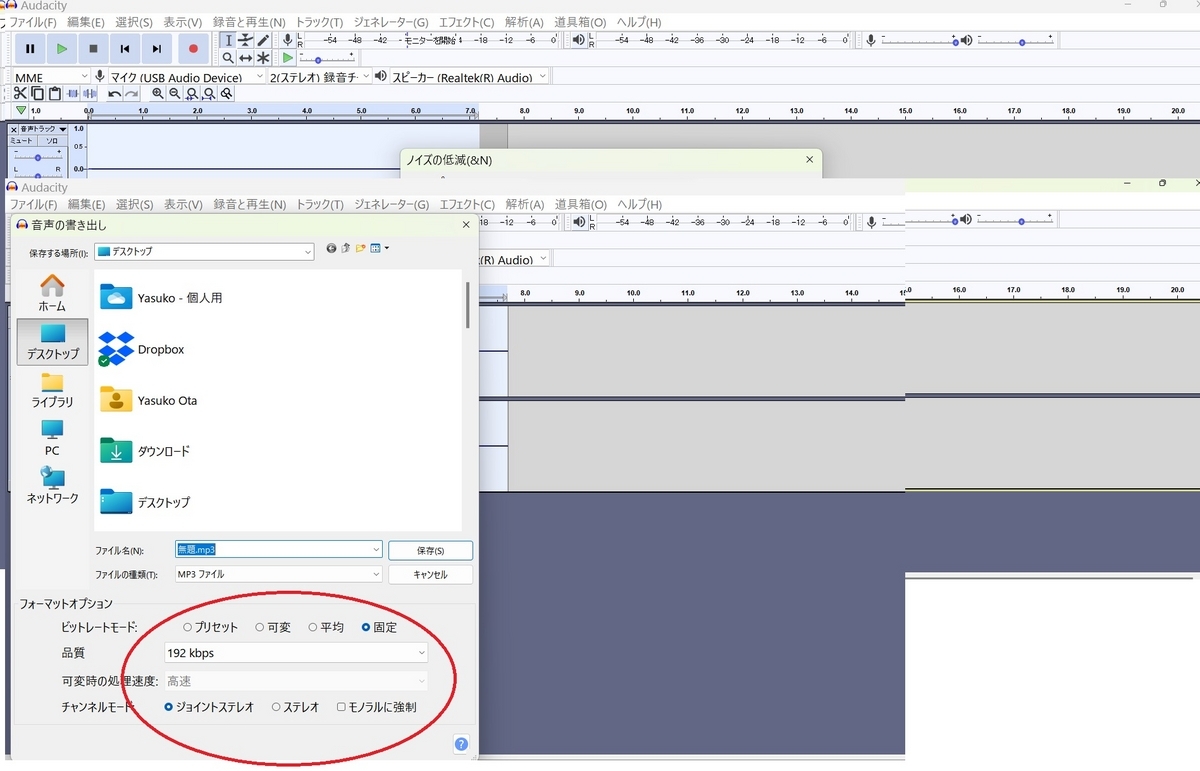This screenshot has width=1200, height=771.
Task: Click the Play-at-speed green button
Action: click(288, 58)
